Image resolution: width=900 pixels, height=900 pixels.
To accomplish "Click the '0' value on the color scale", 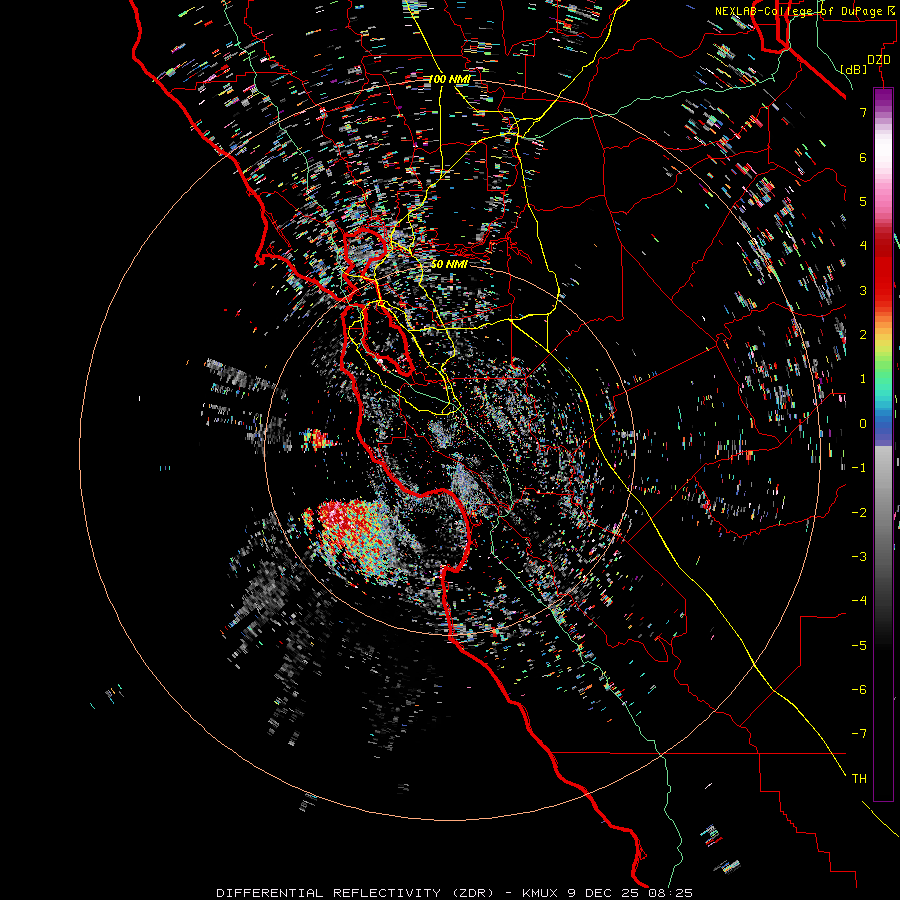I will [863, 424].
